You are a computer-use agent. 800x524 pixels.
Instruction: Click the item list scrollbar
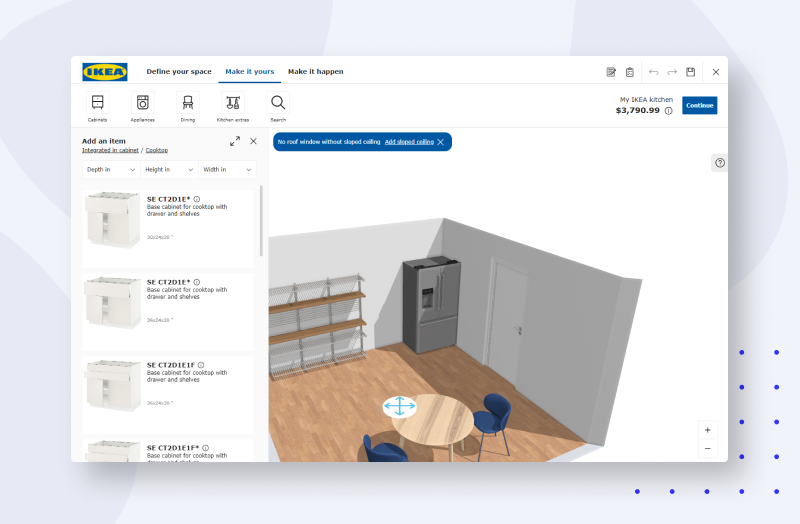(x=261, y=220)
